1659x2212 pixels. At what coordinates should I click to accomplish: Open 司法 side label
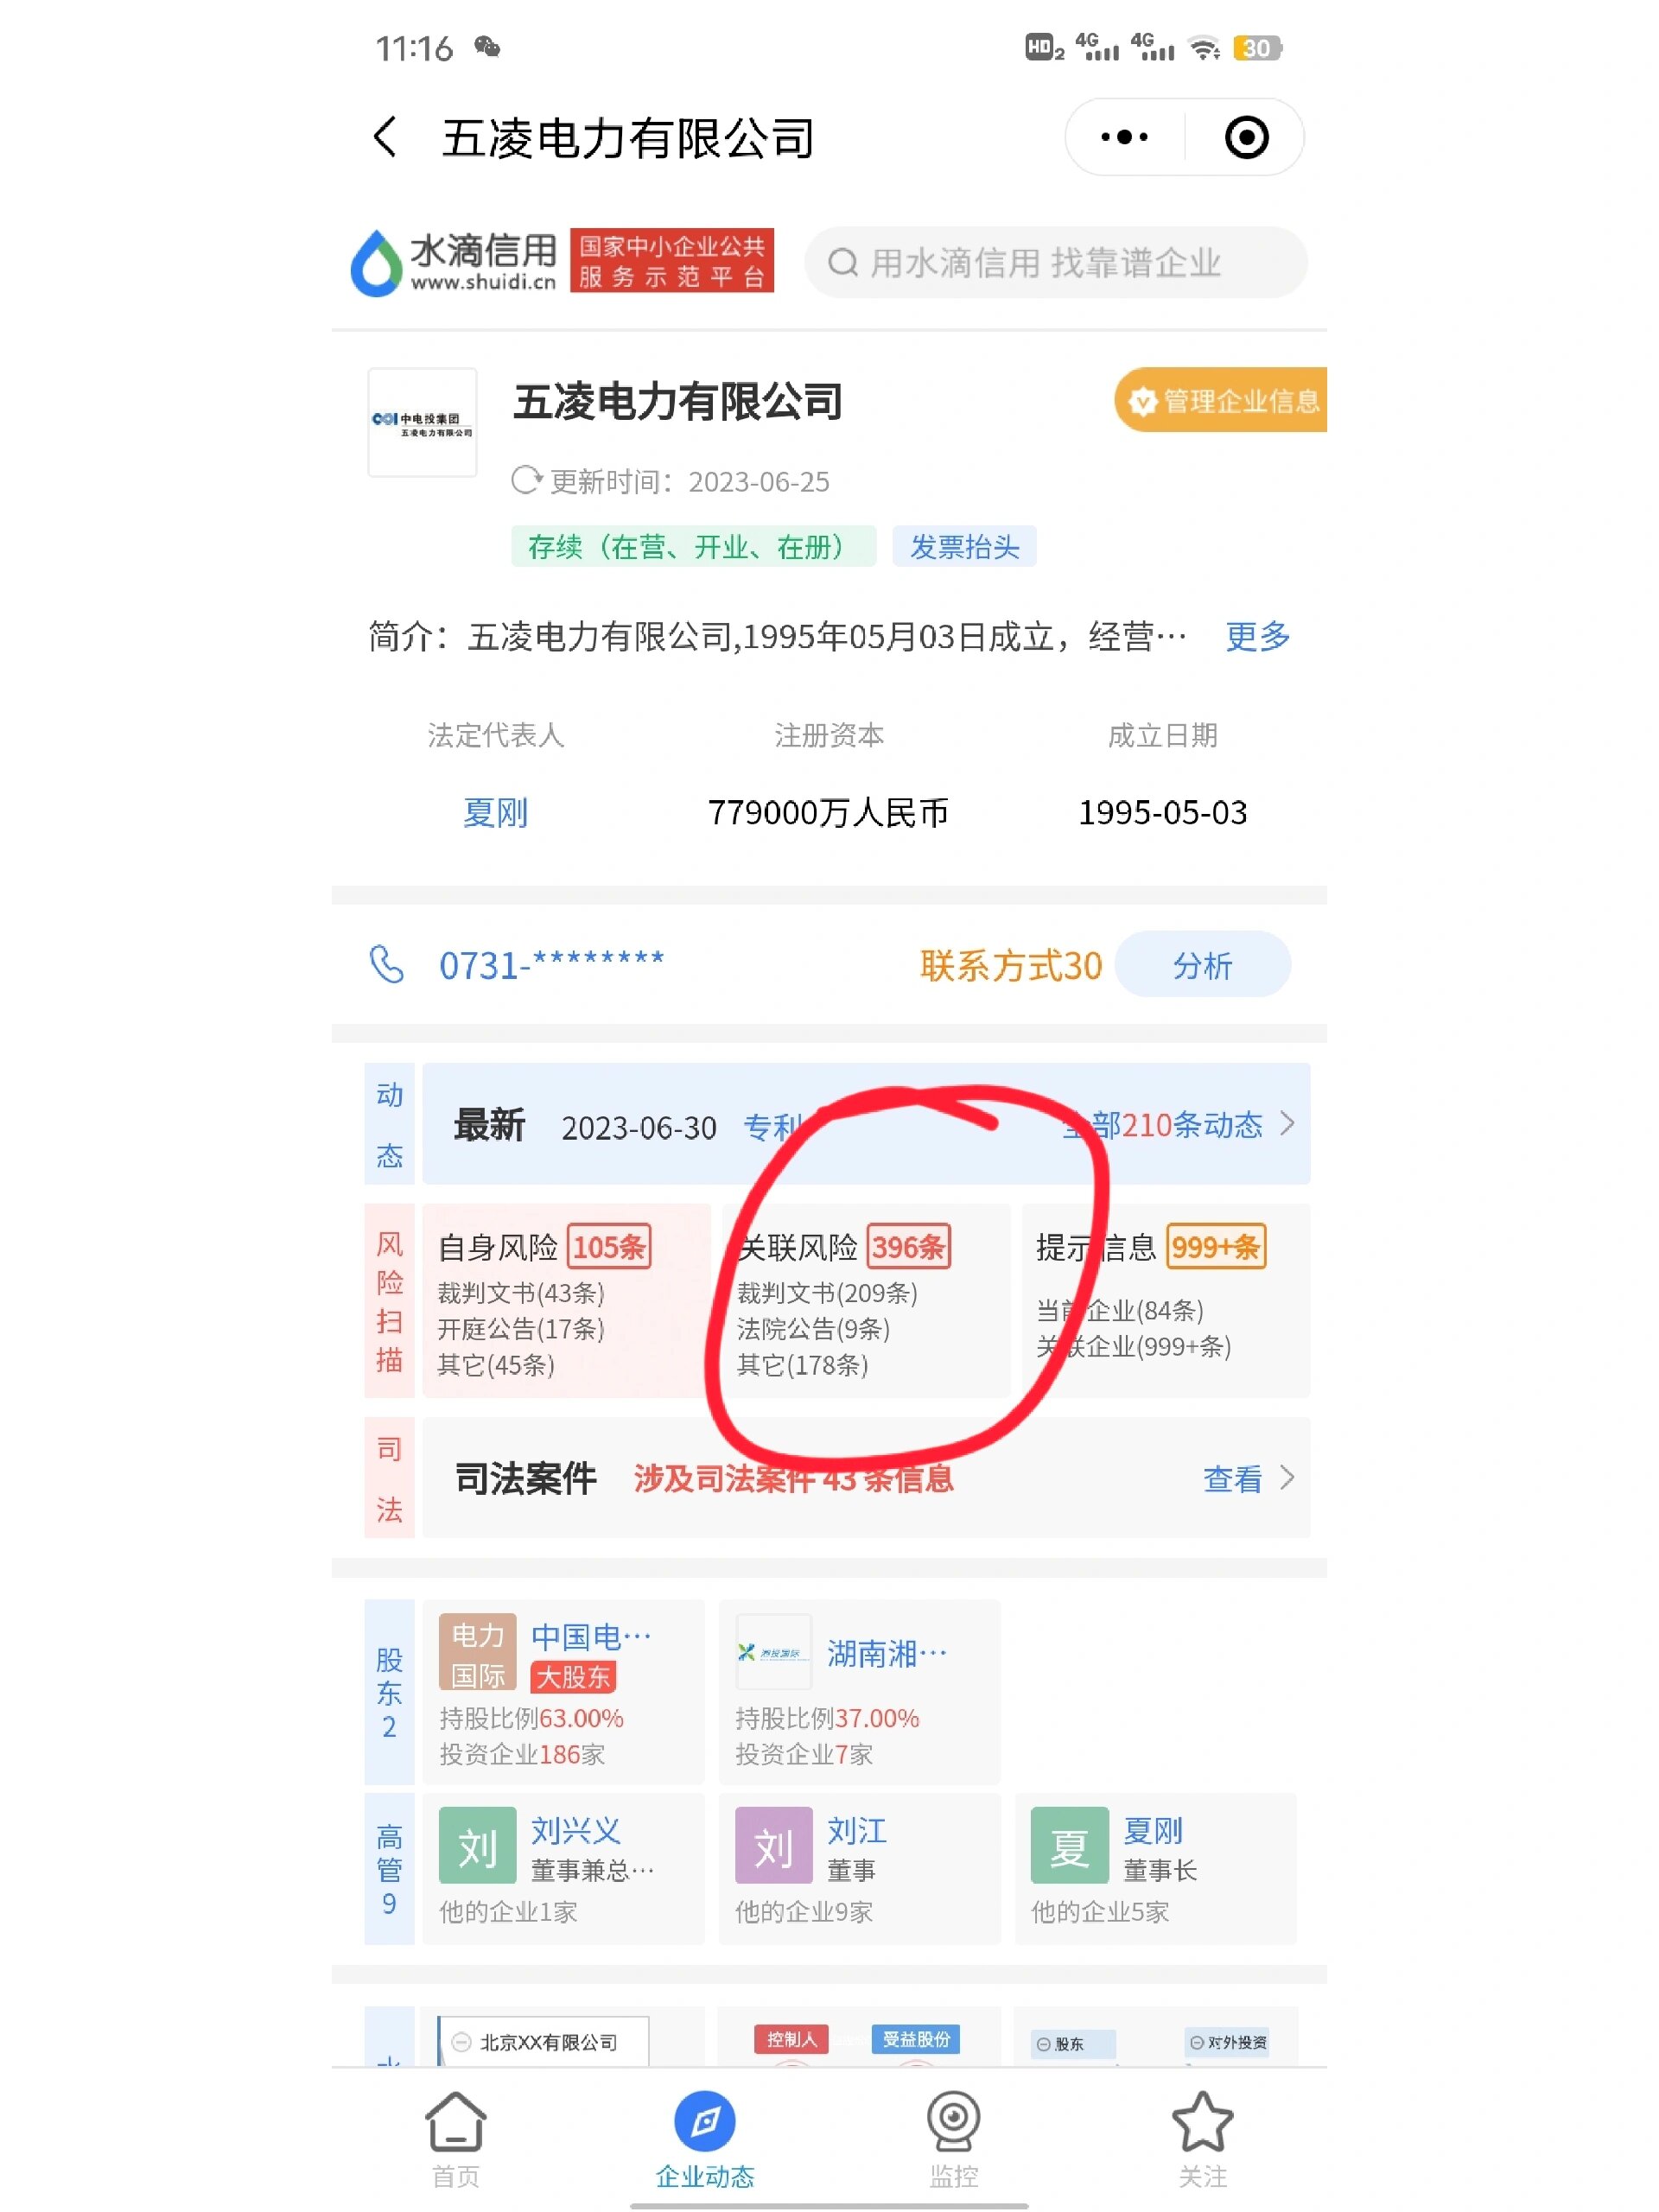point(389,1478)
